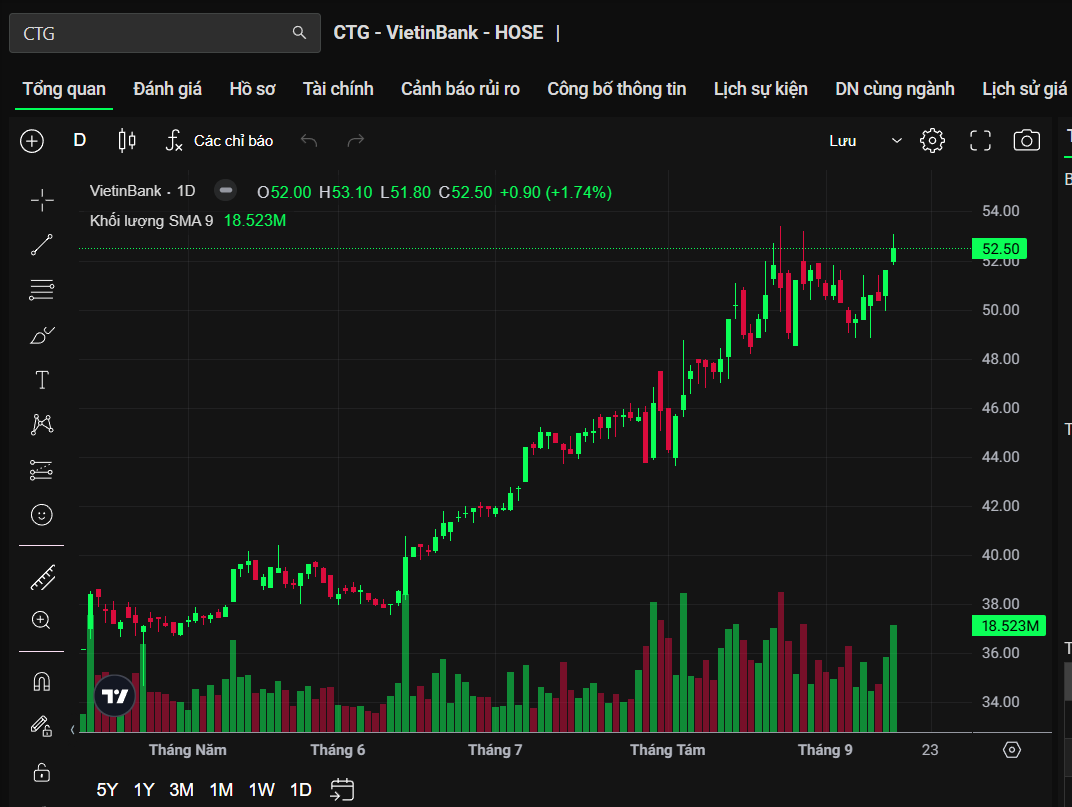
Task: Open chart settings gear
Action: click(x=933, y=141)
